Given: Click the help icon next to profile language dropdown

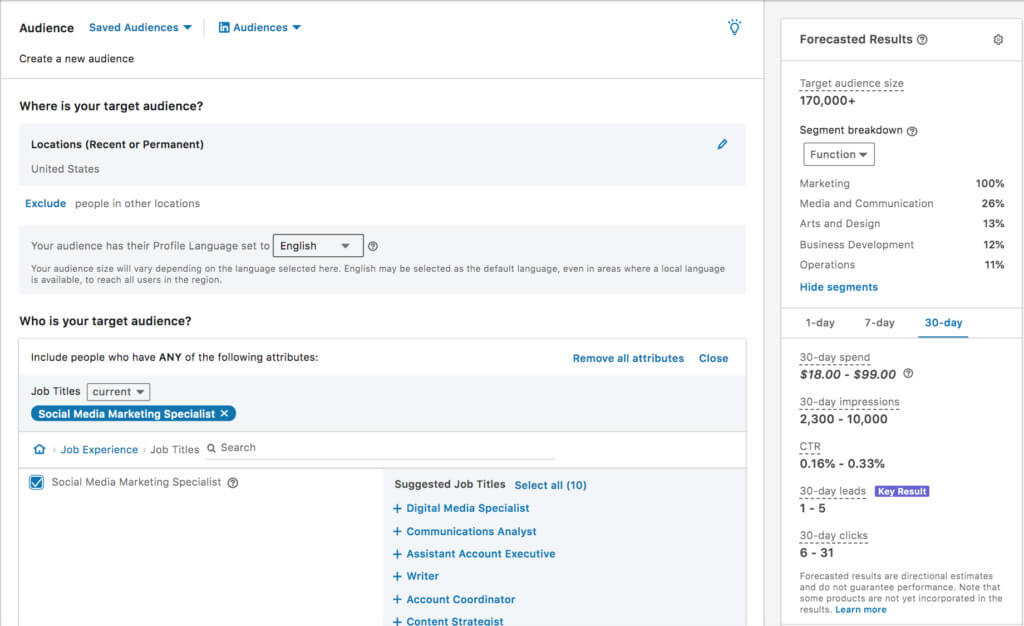Looking at the screenshot, I should (x=373, y=245).
